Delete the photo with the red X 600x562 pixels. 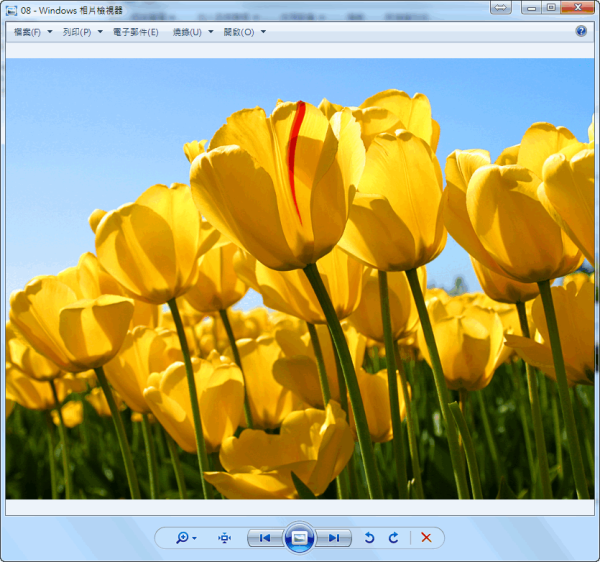426,538
